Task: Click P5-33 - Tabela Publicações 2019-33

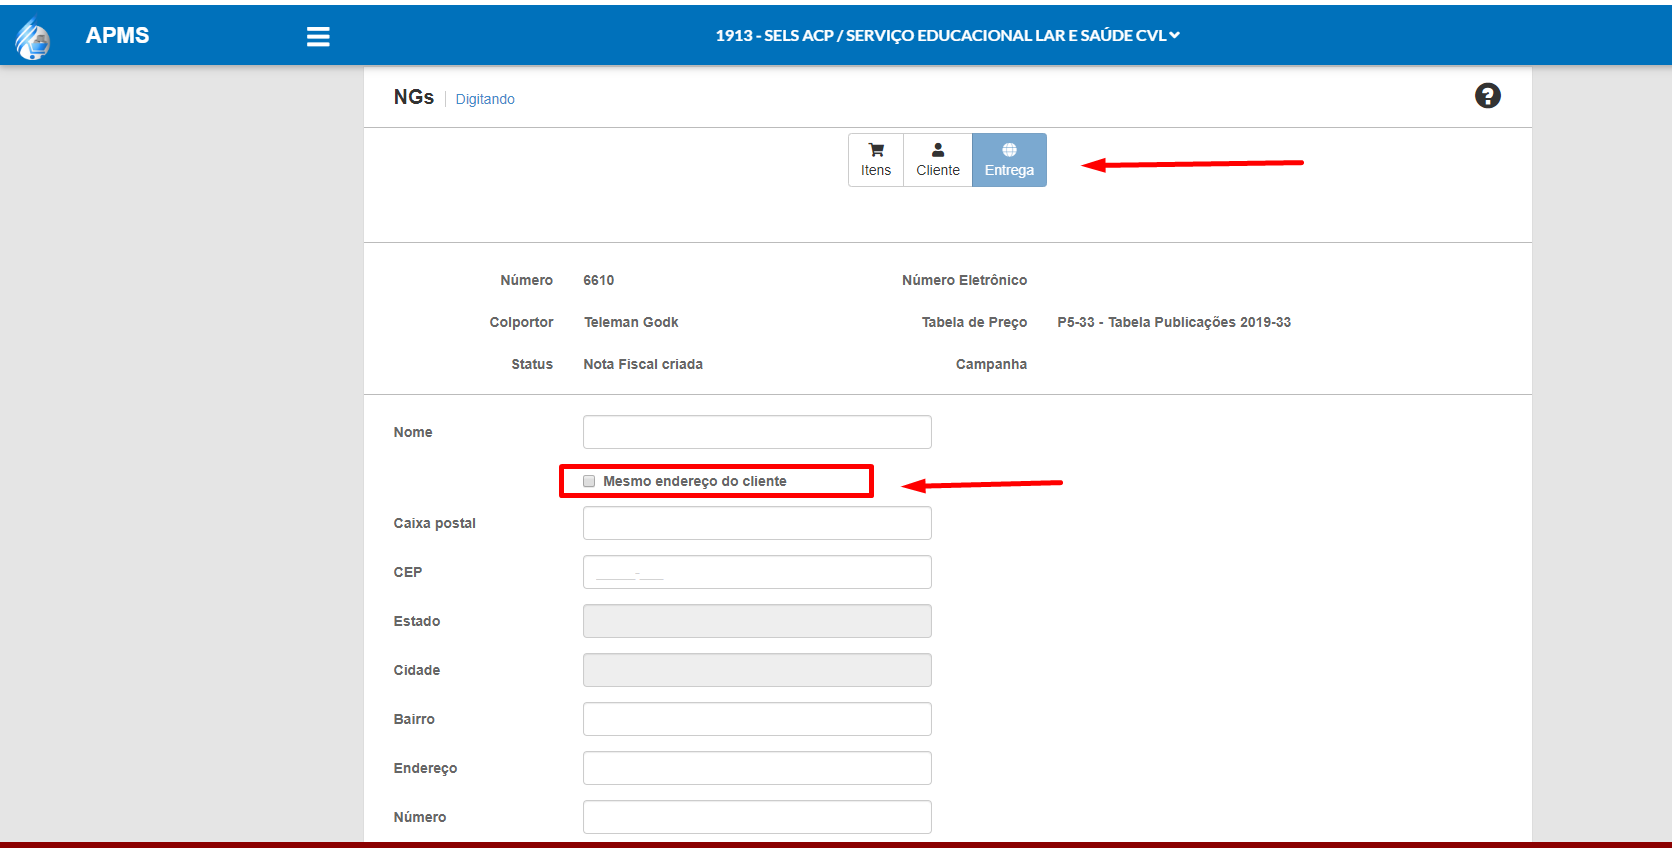Action: click(x=1174, y=322)
